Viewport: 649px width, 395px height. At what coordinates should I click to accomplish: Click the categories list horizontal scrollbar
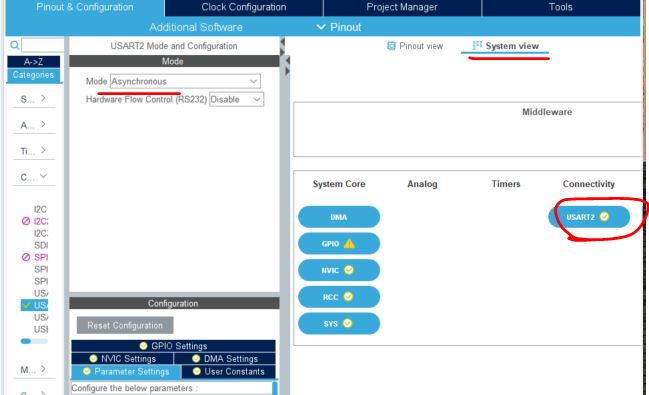(x=34, y=341)
